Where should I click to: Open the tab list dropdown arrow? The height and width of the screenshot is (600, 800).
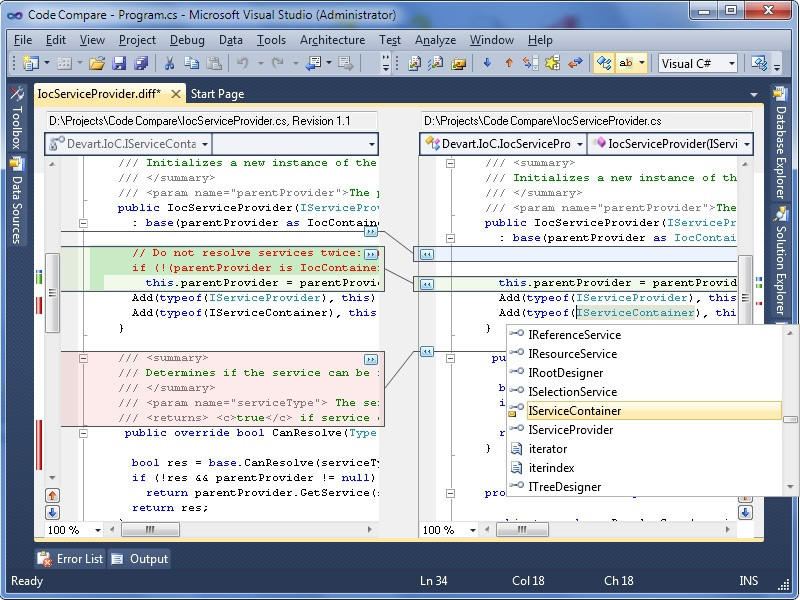pos(754,94)
